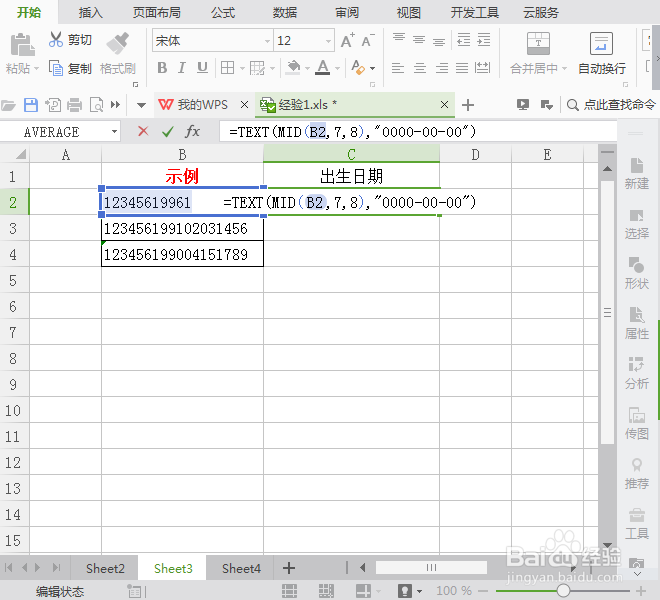Apply cell borders icon
The width and height of the screenshot is (660, 600).
pos(227,67)
